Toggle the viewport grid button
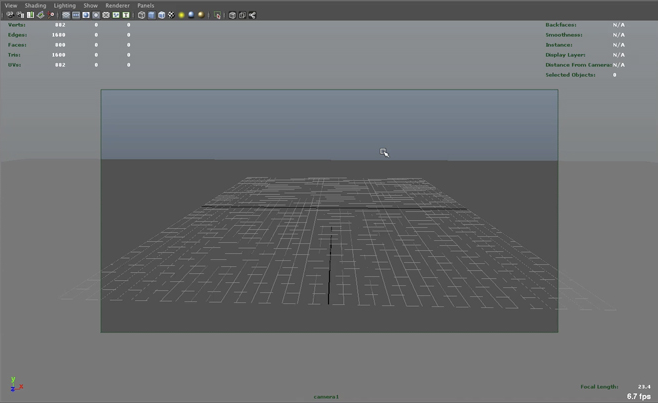Image resolution: width=658 pixels, height=403 pixels. tap(66, 15)
